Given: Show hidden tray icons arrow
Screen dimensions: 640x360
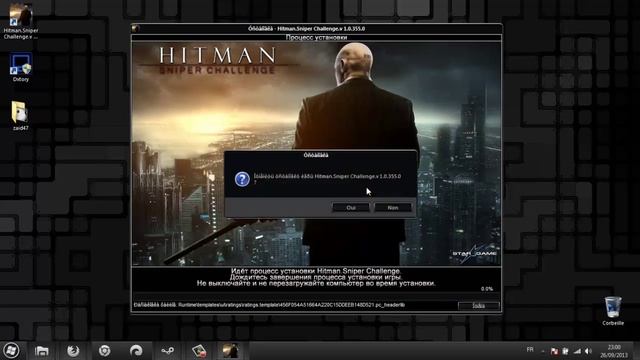Looking at the screenshot, I should pos(543,351).
